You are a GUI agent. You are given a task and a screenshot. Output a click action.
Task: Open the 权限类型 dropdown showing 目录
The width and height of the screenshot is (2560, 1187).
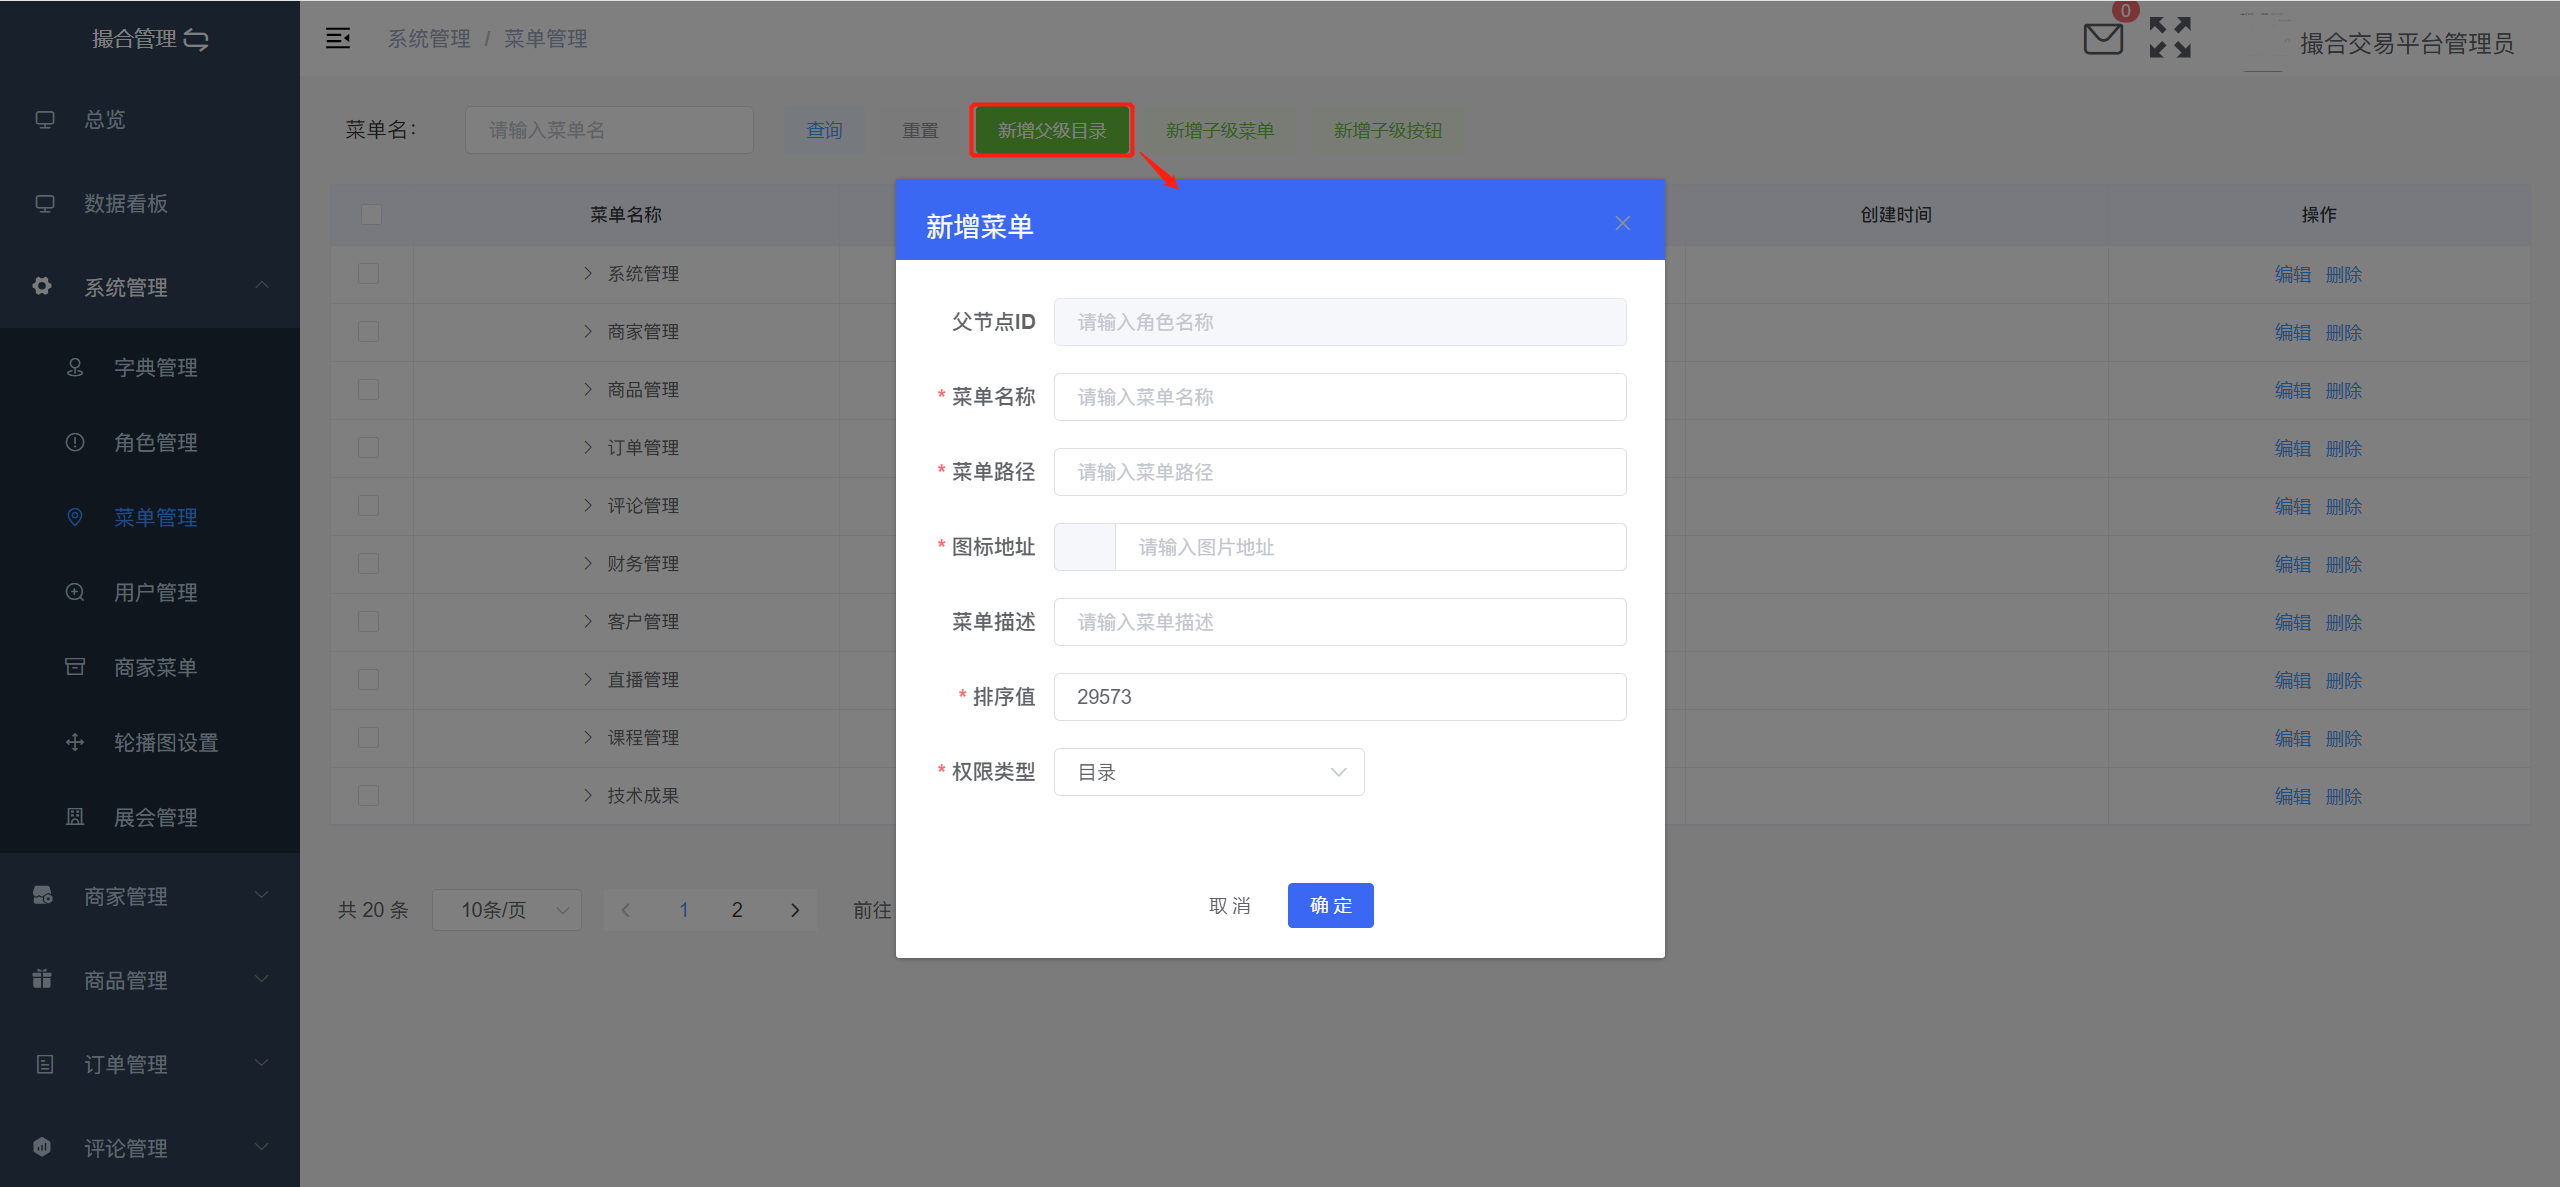click(1208, 772)
